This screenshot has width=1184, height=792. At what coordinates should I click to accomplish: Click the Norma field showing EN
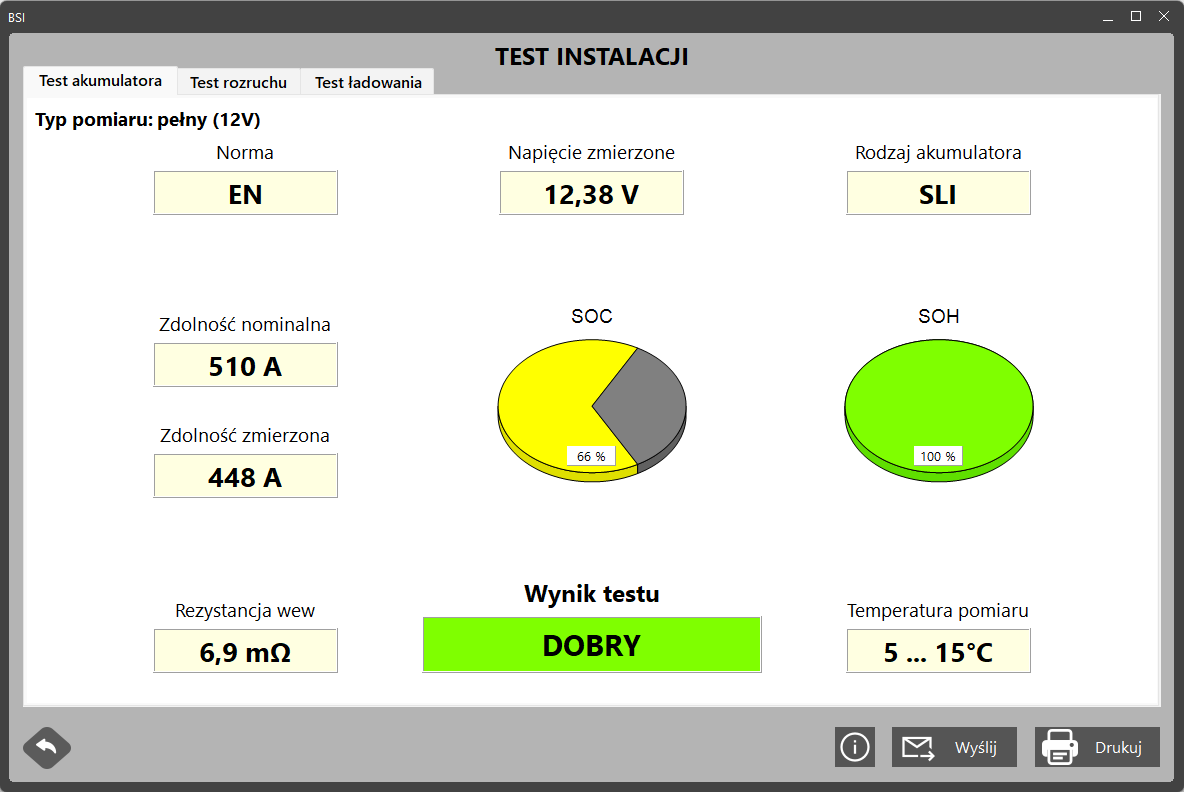pos(245,192)
